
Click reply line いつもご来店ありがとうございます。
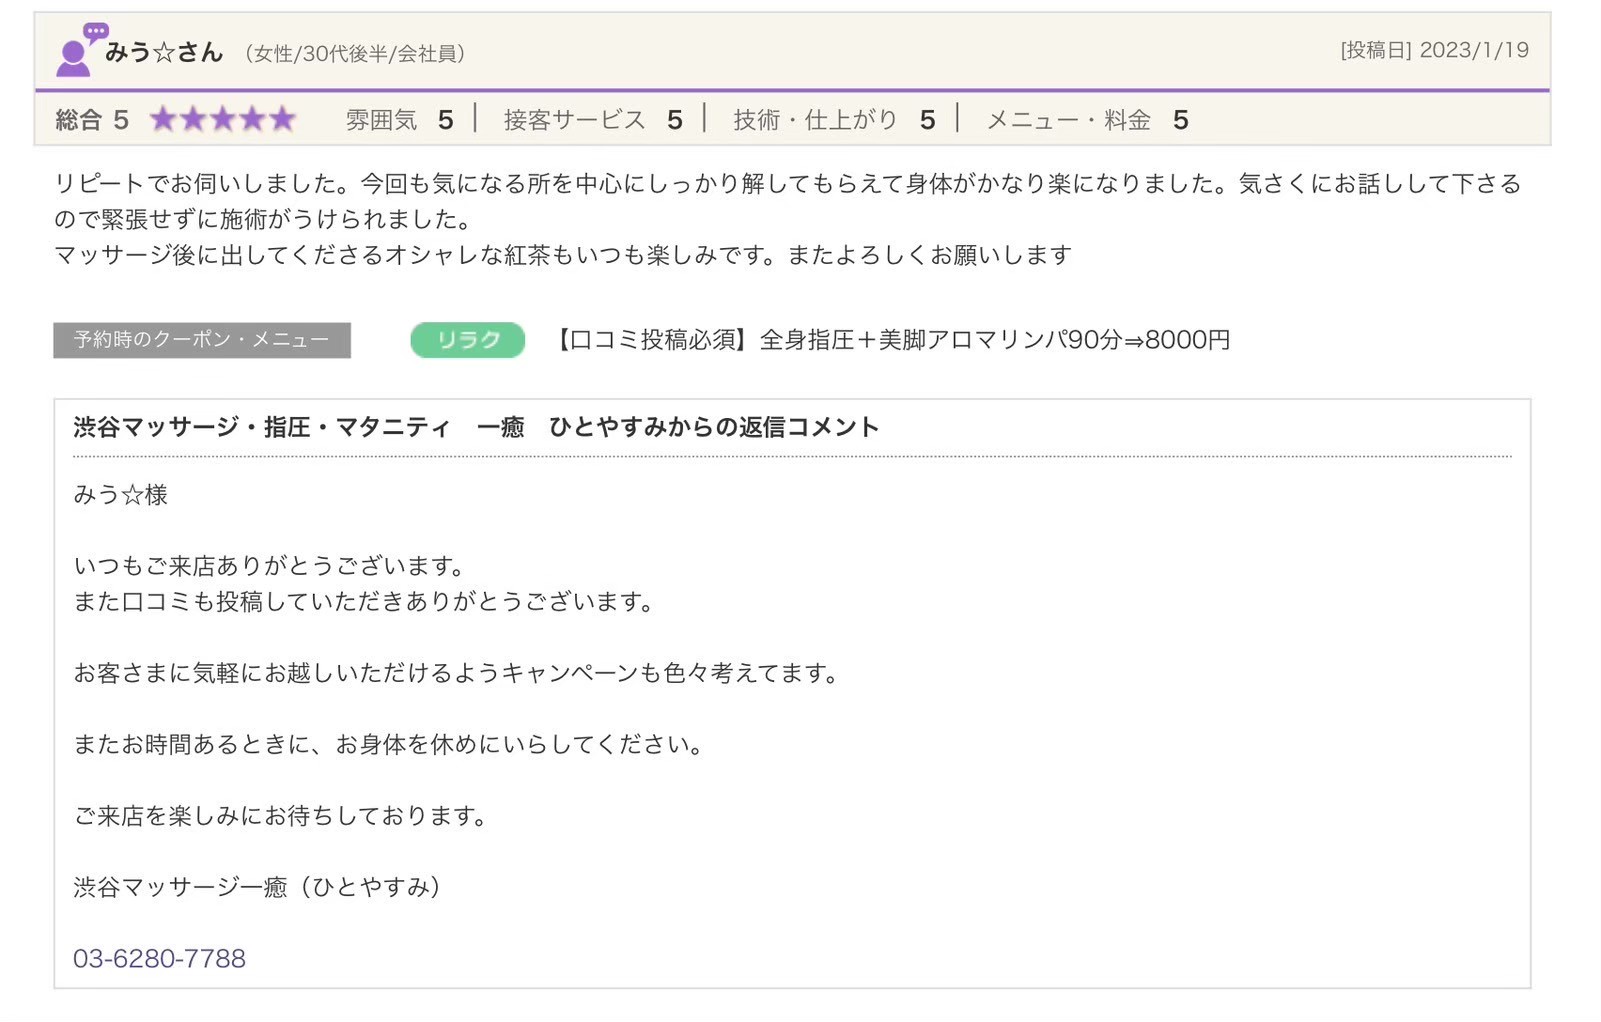(271, 566)
